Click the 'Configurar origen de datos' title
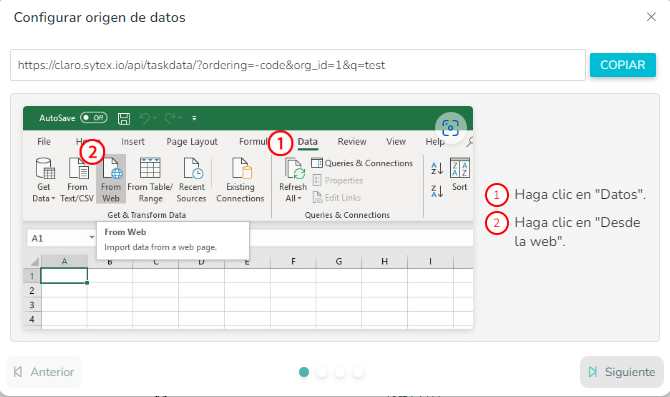Image resolution: width=670 pixels, height=397 pixels. point(100,18)
